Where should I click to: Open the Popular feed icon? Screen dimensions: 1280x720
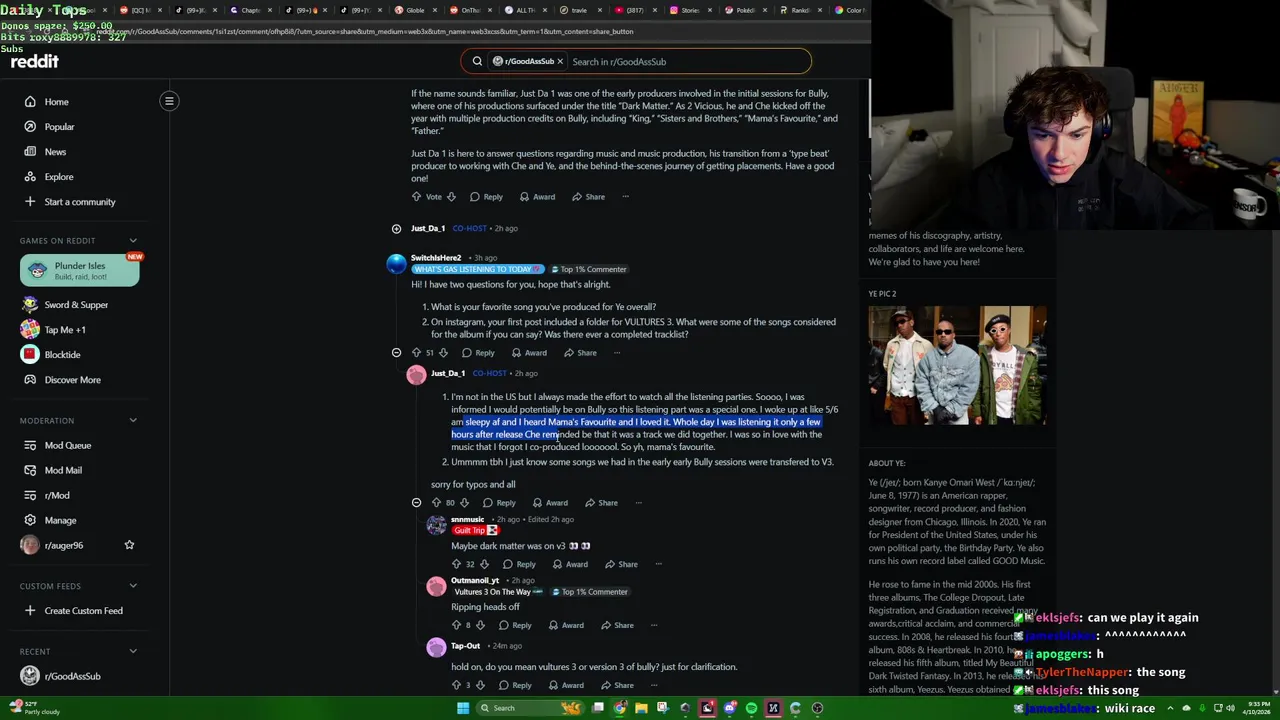tap(30, 127)
